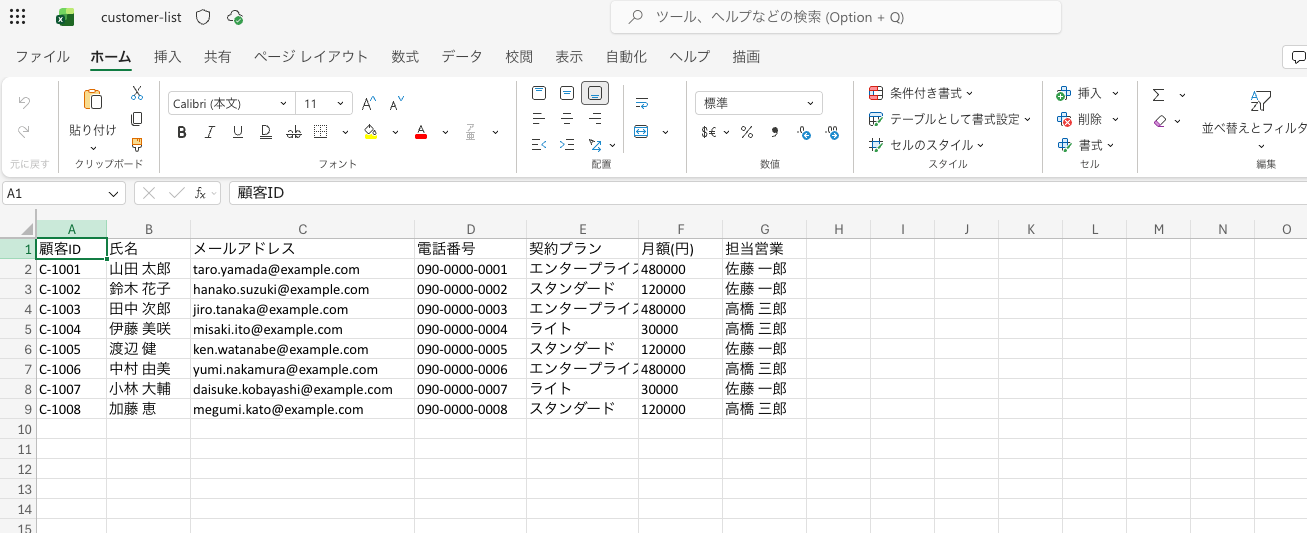Decrease the cell indent
The height and width of the screenshot is (533, 1307).
point(539,145)
